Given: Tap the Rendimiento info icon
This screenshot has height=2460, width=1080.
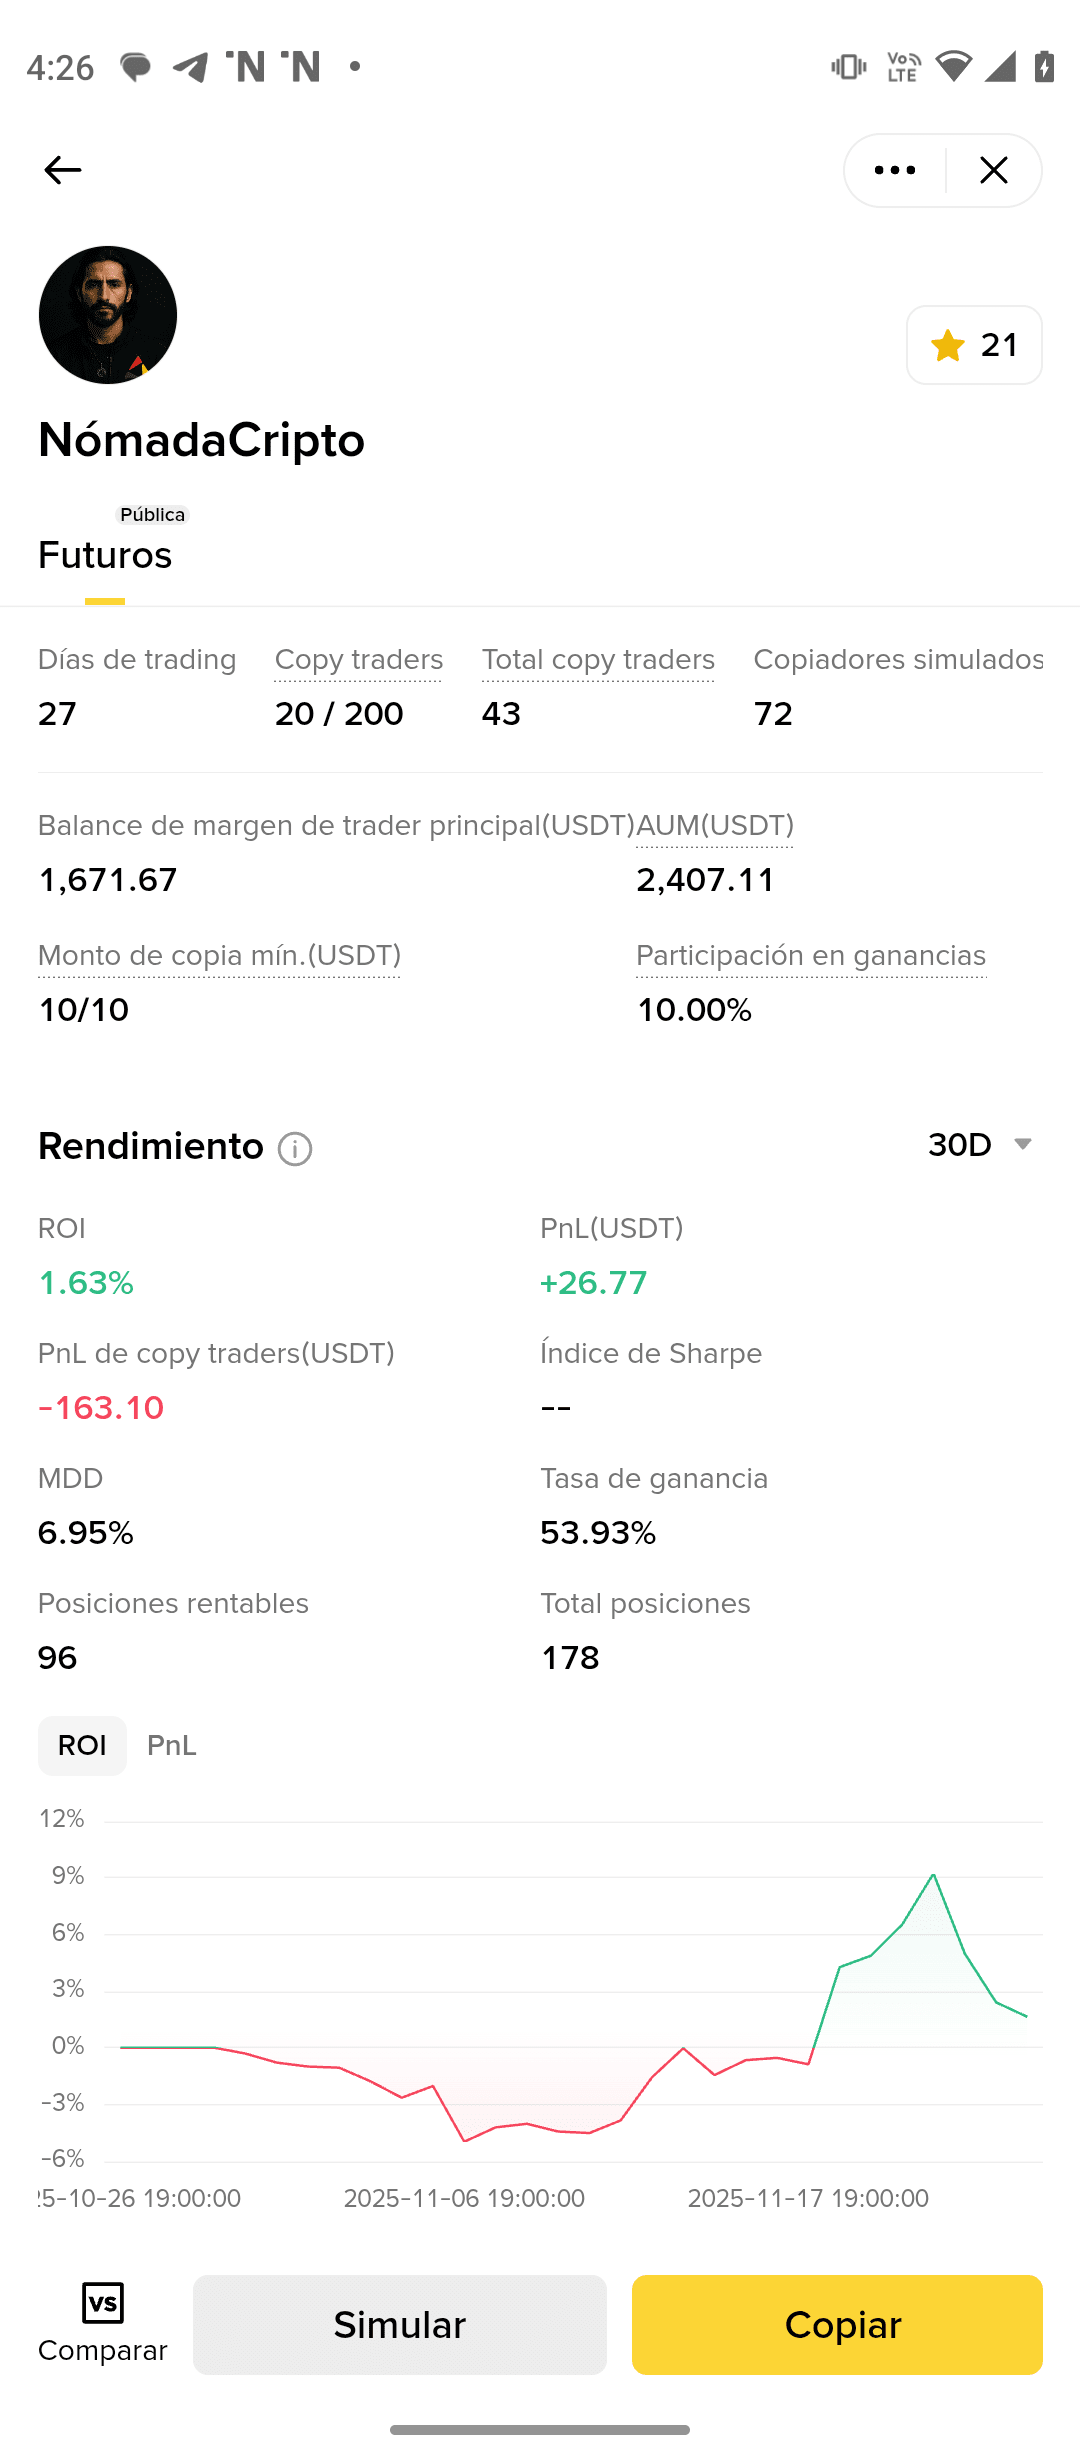Looking at the screenshot, I should (295, 1149).
